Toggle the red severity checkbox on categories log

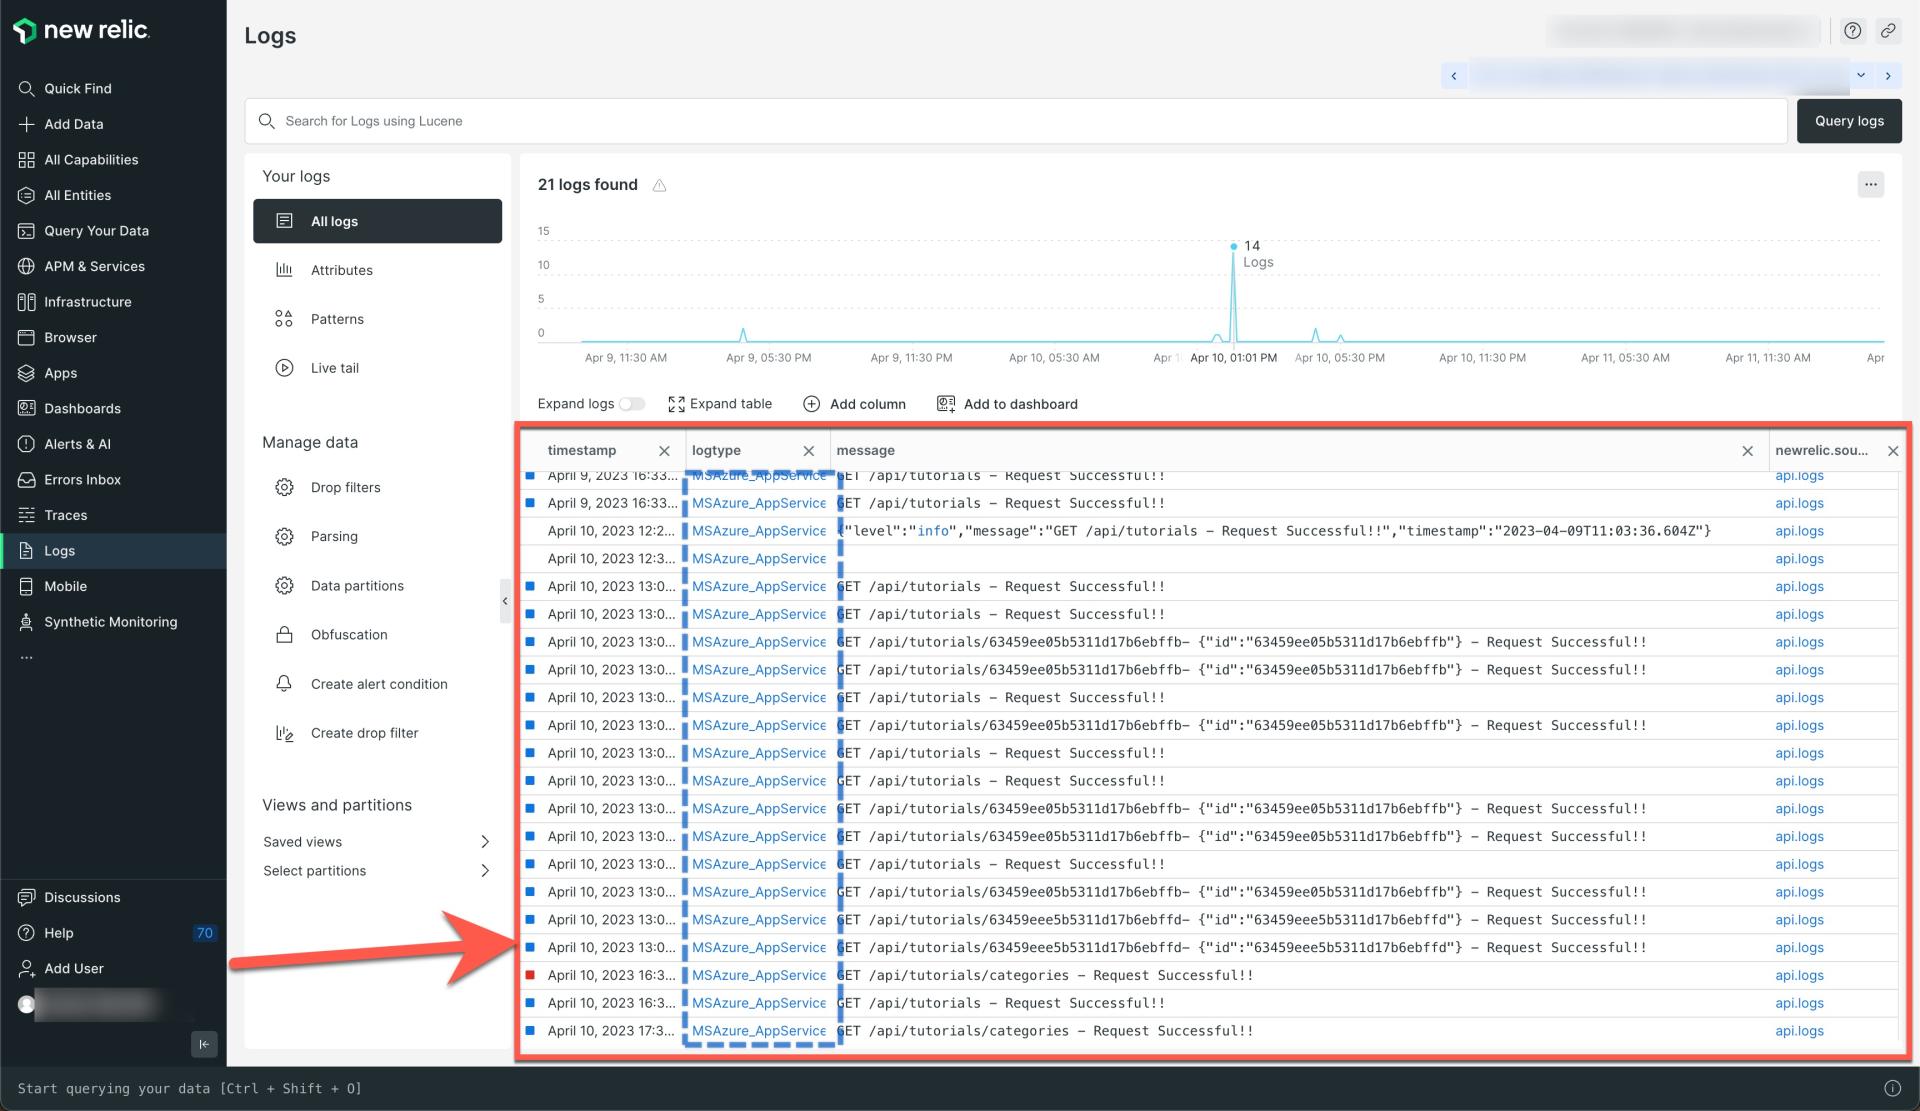click(x=530, y=974)
